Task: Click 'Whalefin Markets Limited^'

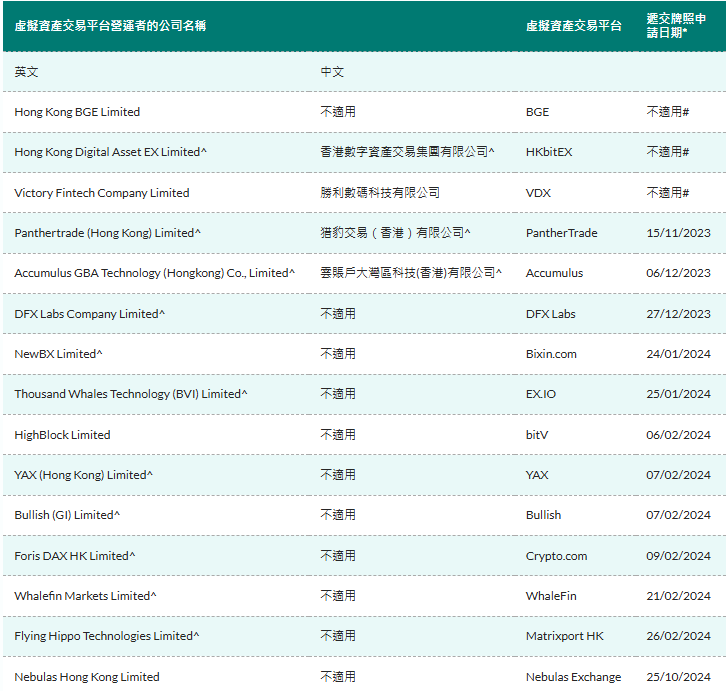Action: 85,596
